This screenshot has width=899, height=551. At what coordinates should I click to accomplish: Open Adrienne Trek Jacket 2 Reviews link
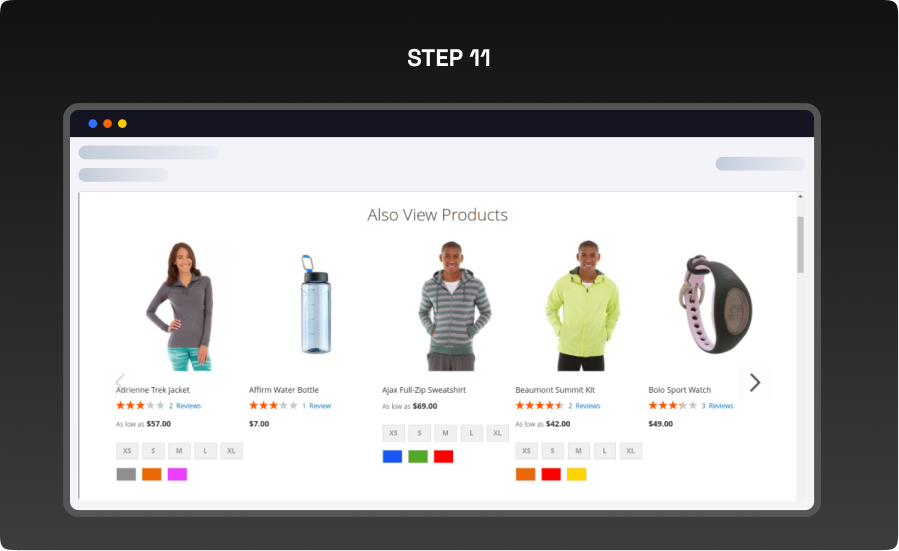(185, 406)
